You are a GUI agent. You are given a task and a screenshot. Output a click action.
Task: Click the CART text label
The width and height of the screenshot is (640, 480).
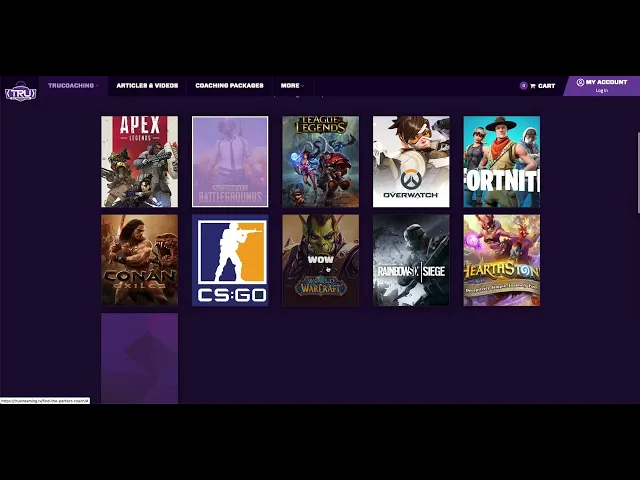(547, 86)
